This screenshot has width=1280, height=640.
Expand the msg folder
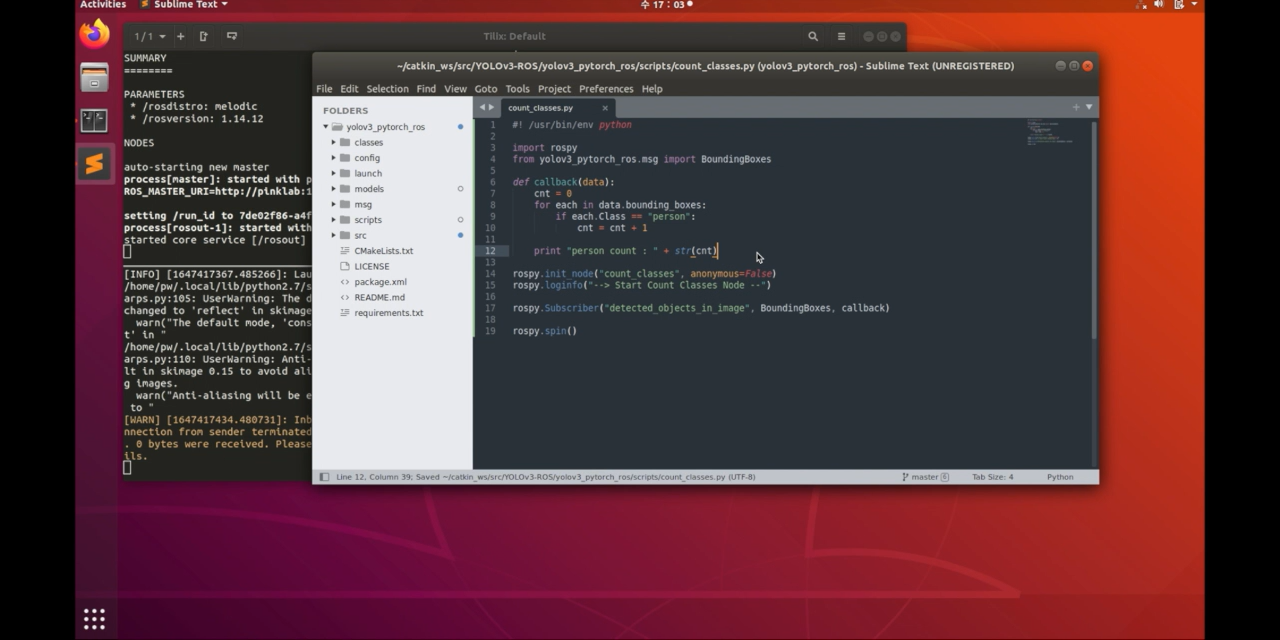(x=334, y=205)
